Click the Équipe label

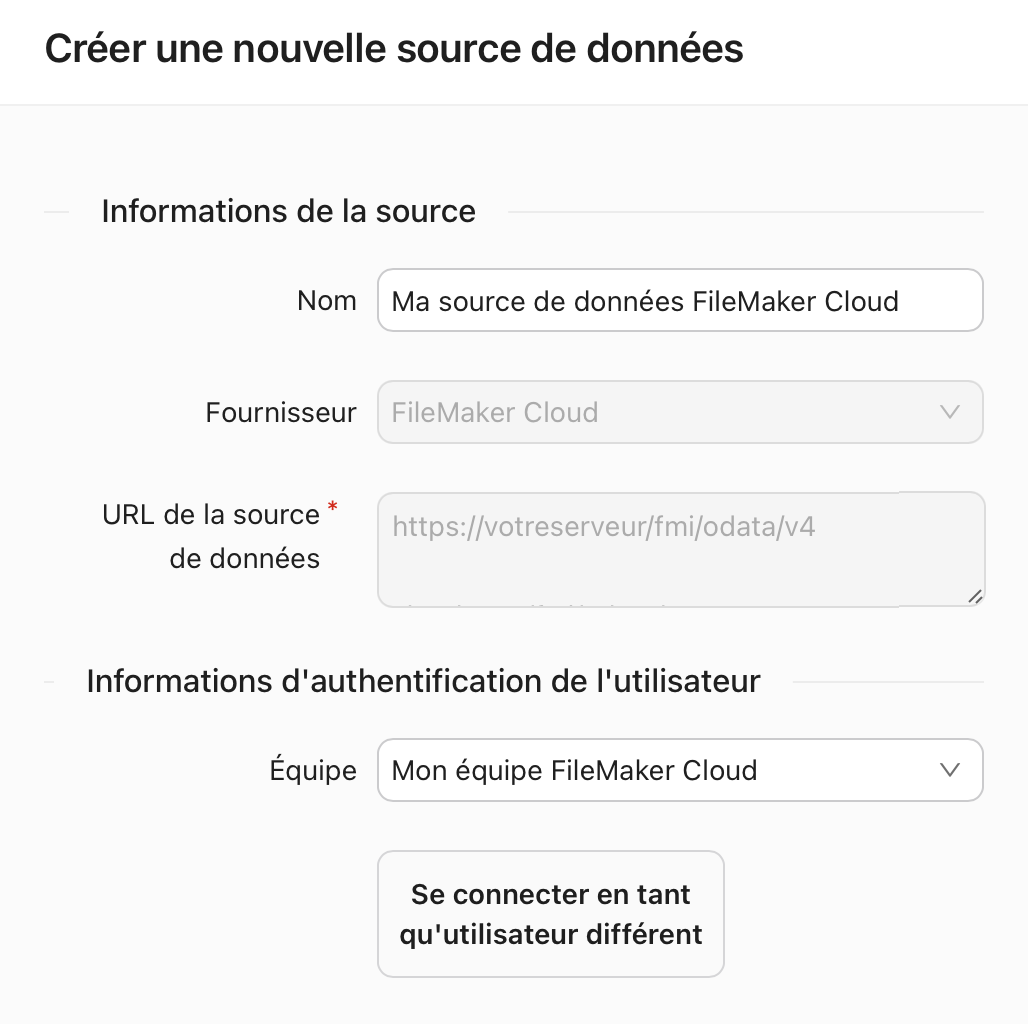click(x=314, y=770)
